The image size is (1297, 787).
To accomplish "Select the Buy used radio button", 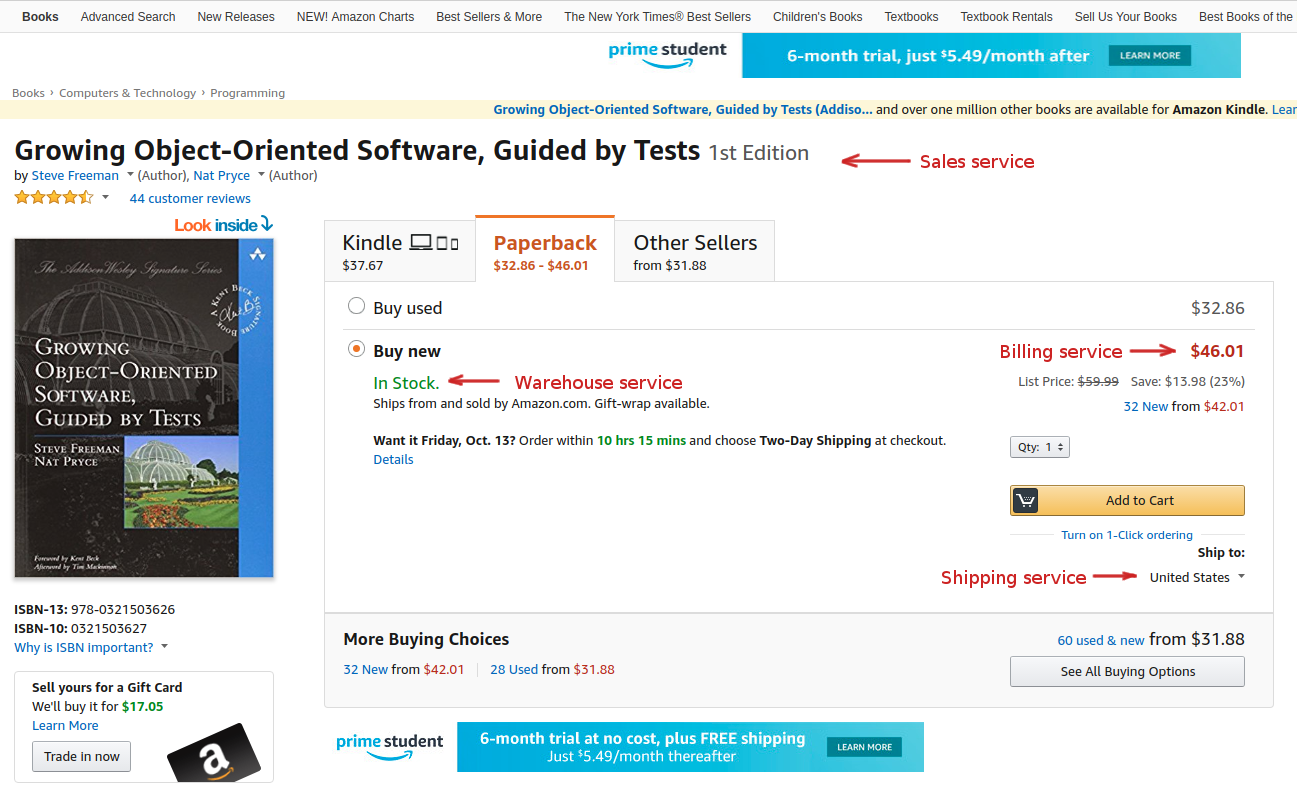I will [356, 306].
